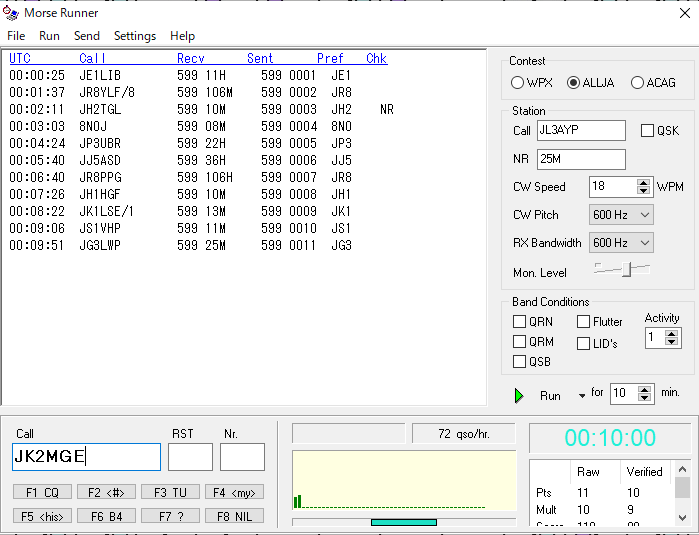The image size is (699, 535).
Task: Click the 72 qso/hr rate display
Action: coord(464,434)
